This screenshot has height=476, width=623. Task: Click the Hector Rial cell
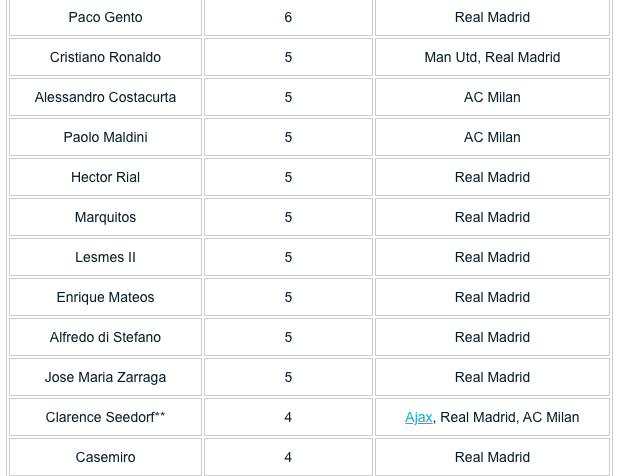coord(105,177)
